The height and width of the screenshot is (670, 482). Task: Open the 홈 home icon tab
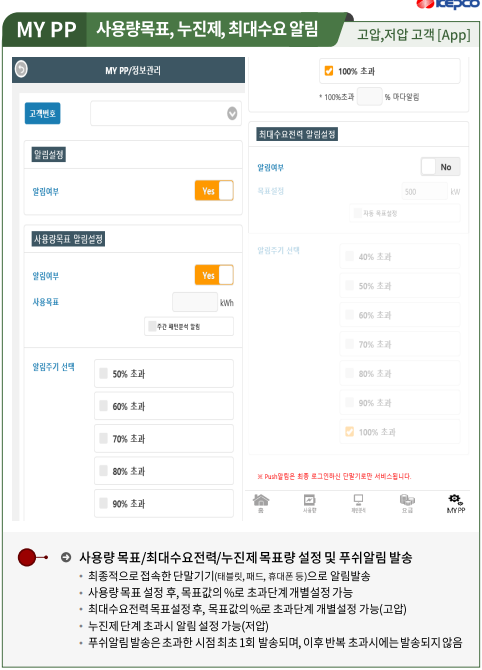tap(261, 503)
